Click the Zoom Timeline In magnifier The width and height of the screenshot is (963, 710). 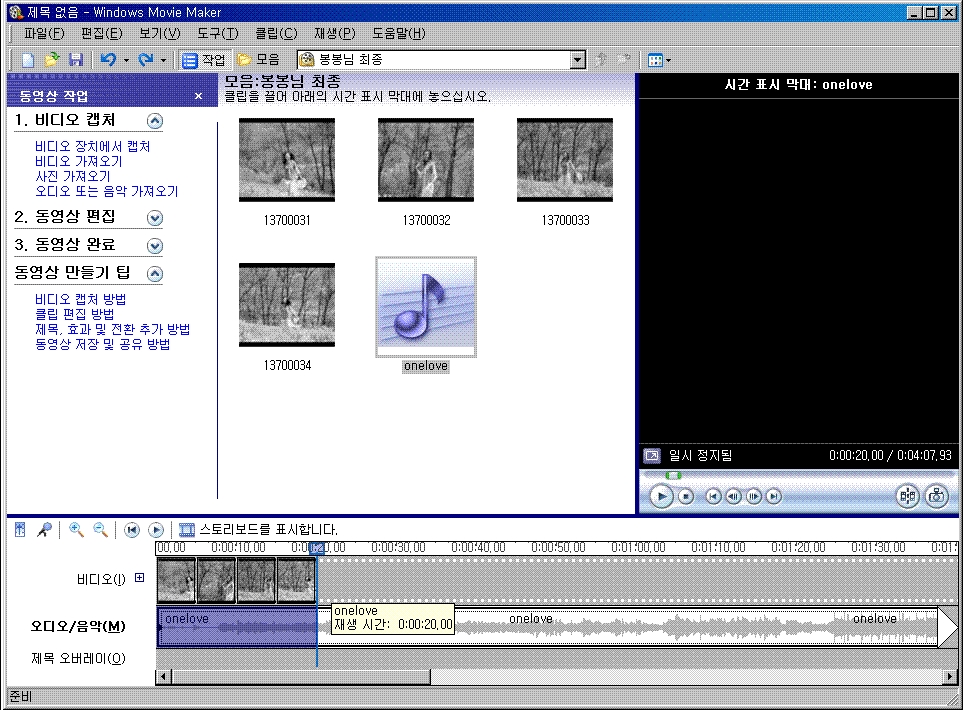coord(76,529)
